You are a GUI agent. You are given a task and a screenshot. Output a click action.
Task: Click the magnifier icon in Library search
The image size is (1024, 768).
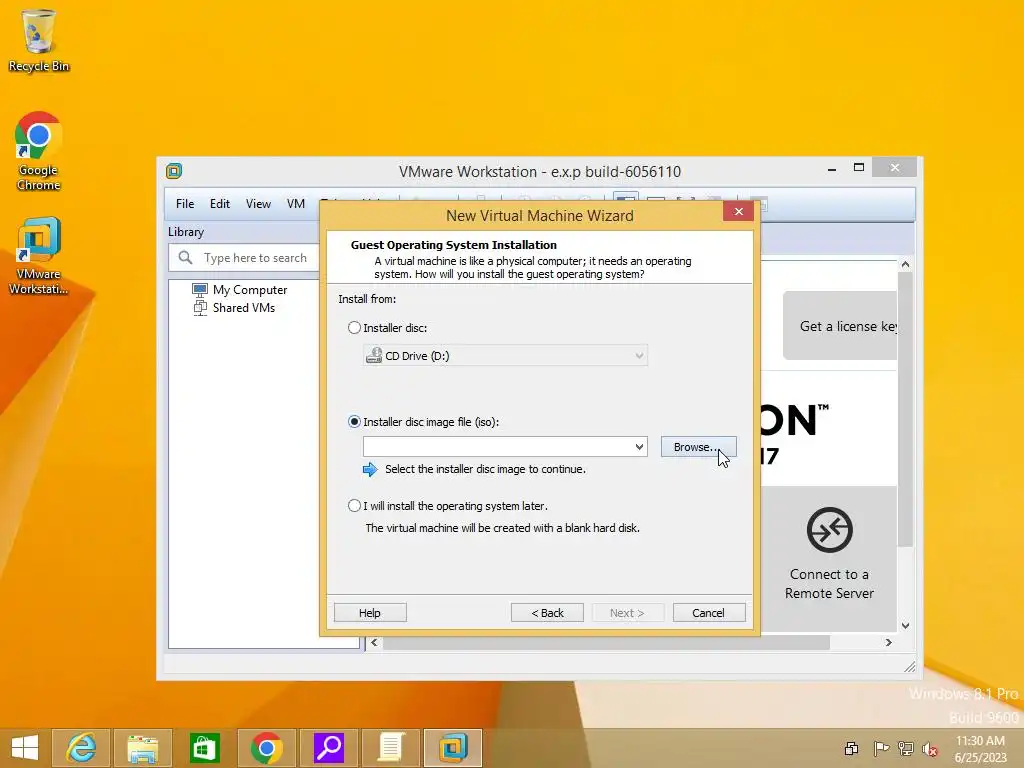point(185,258)
